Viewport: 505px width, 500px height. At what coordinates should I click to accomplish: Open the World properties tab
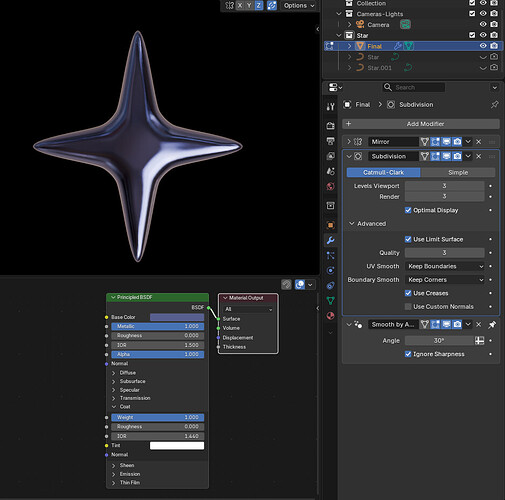tap(330, 186)
